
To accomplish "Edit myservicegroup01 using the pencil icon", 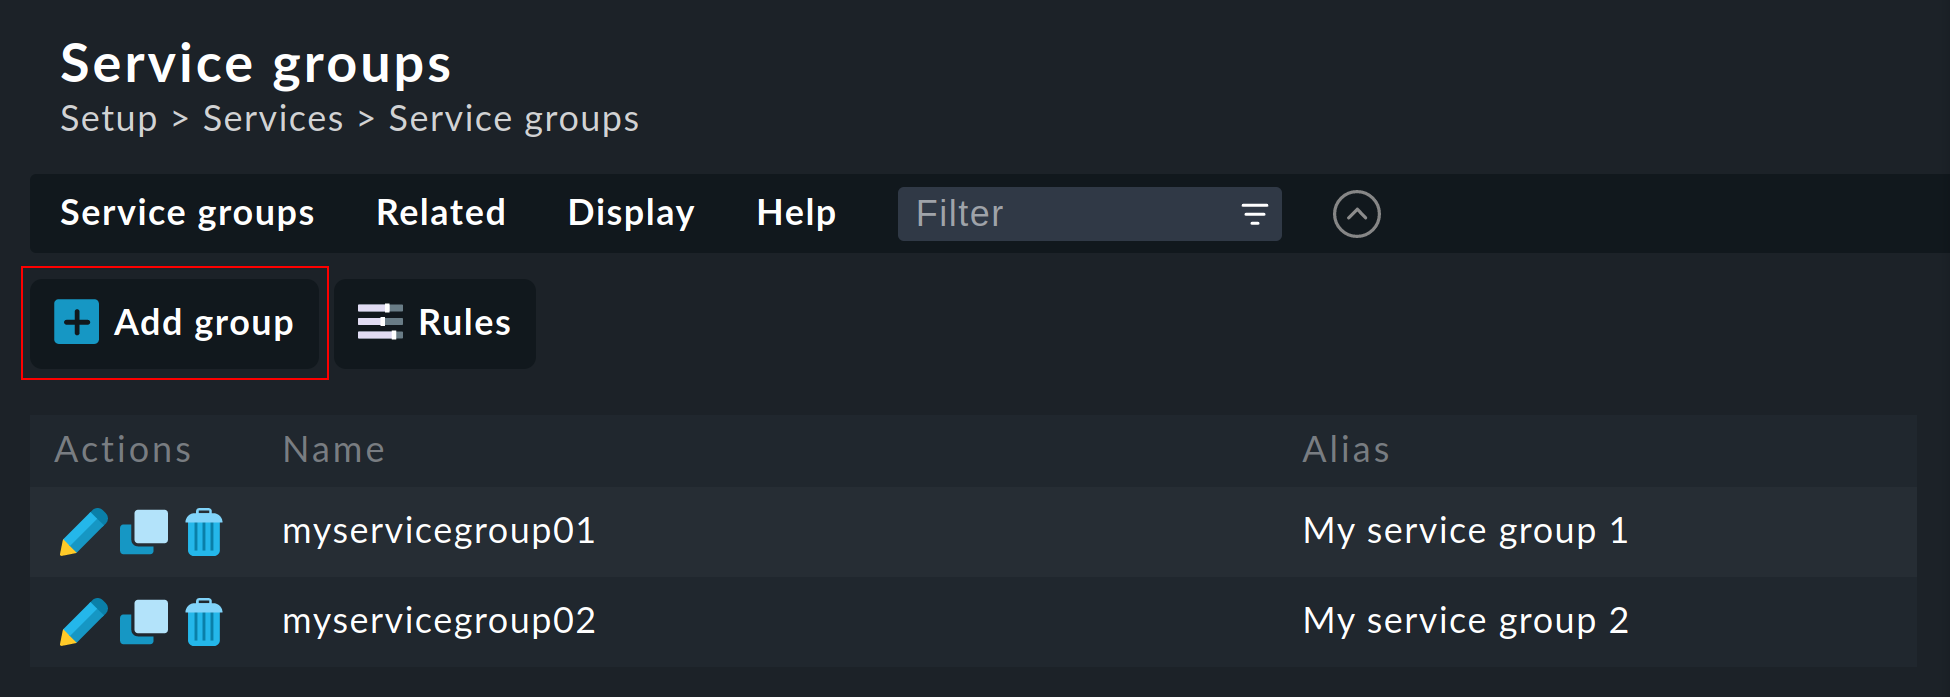I will pos(84,532).
